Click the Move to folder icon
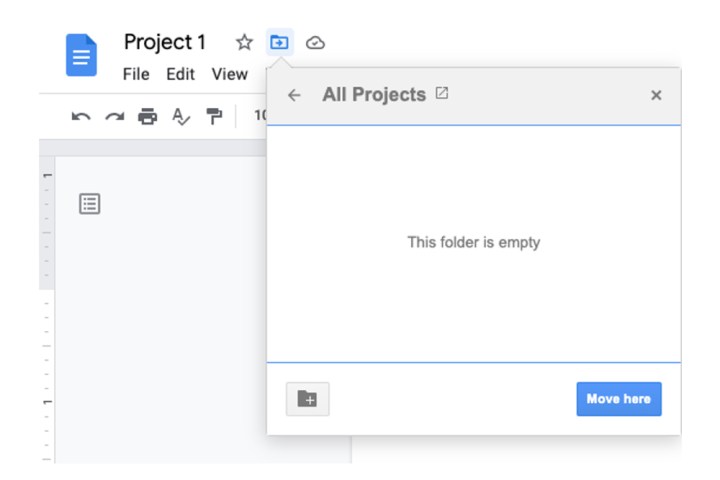The image size is (720, 480). [x=279, y=42]
